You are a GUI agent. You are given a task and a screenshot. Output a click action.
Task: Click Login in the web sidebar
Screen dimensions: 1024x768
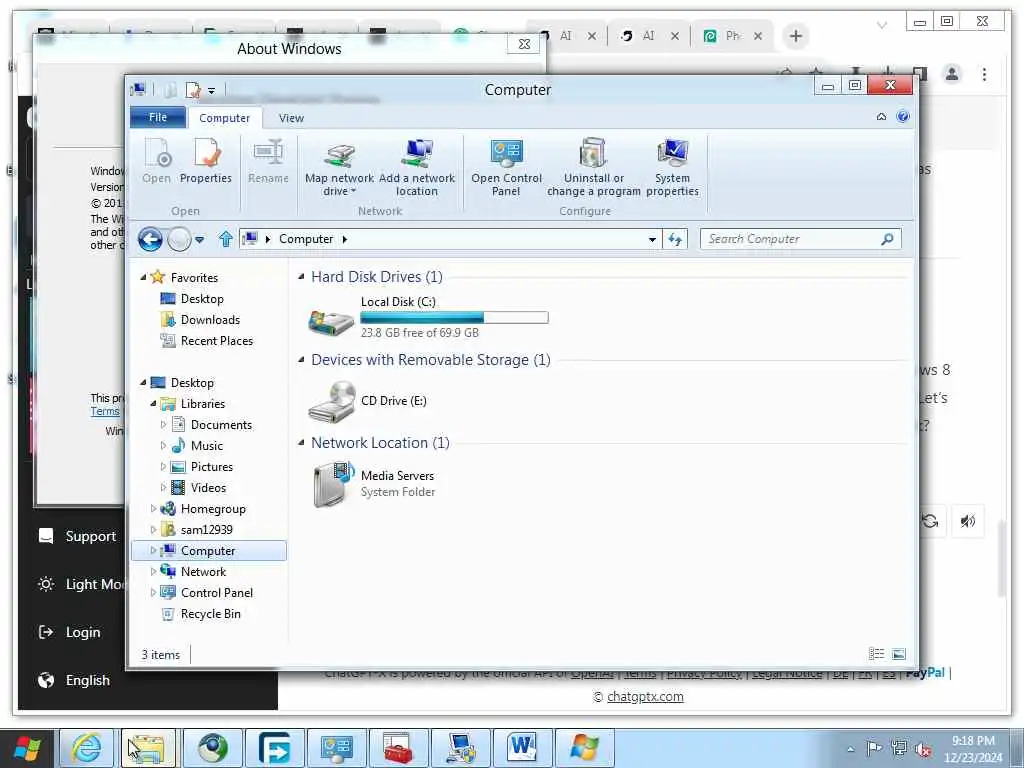coord(69,632)
